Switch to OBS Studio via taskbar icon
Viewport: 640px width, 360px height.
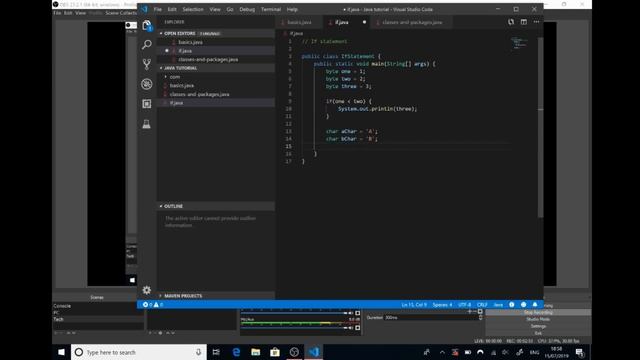[x=294, y=352]
